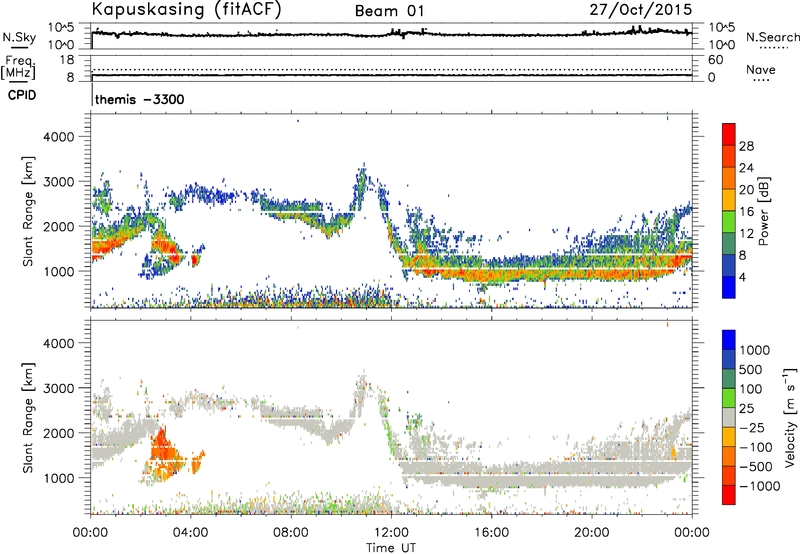Click the red bottom of velocity colorbar
This screenshot has width=800, height=554.
(x=729, y=495)
